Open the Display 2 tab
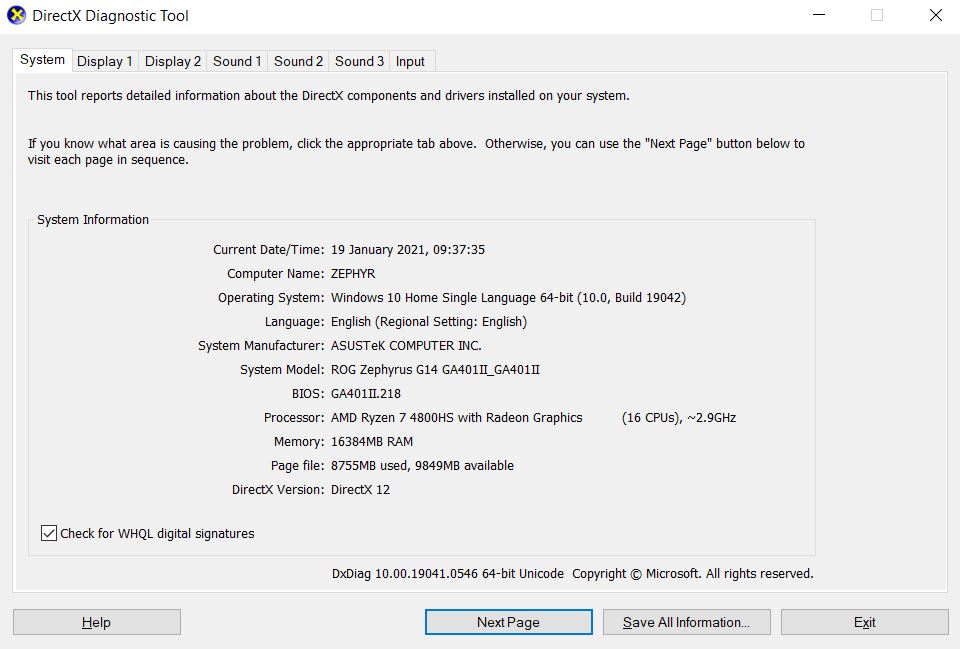Viewport: 960px width, 649px height. pos(173,61)
